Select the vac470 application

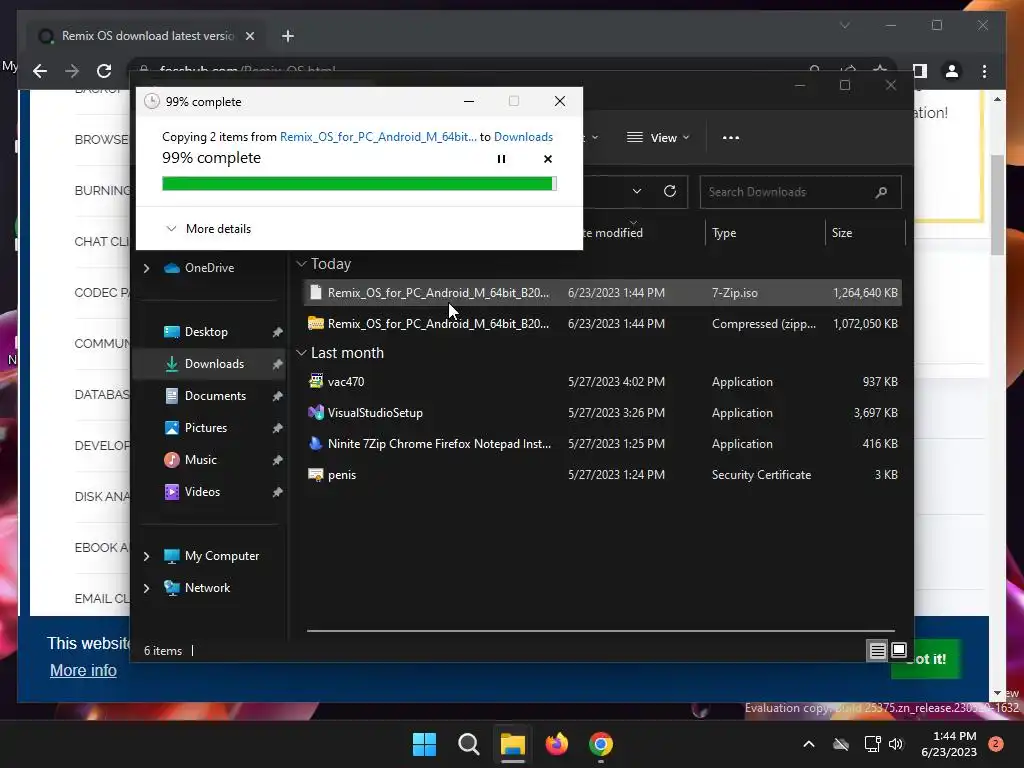tap(602, 381)
